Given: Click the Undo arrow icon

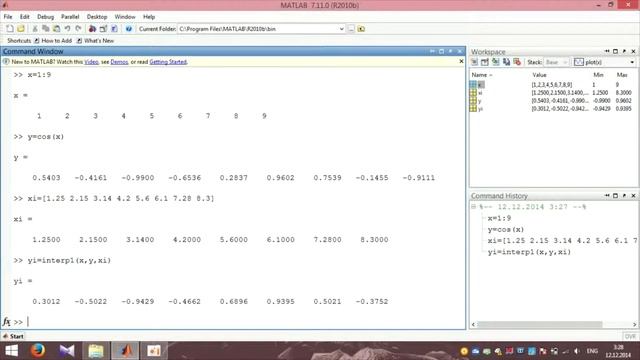Looking at the screenshot, I should click(67, 29).
